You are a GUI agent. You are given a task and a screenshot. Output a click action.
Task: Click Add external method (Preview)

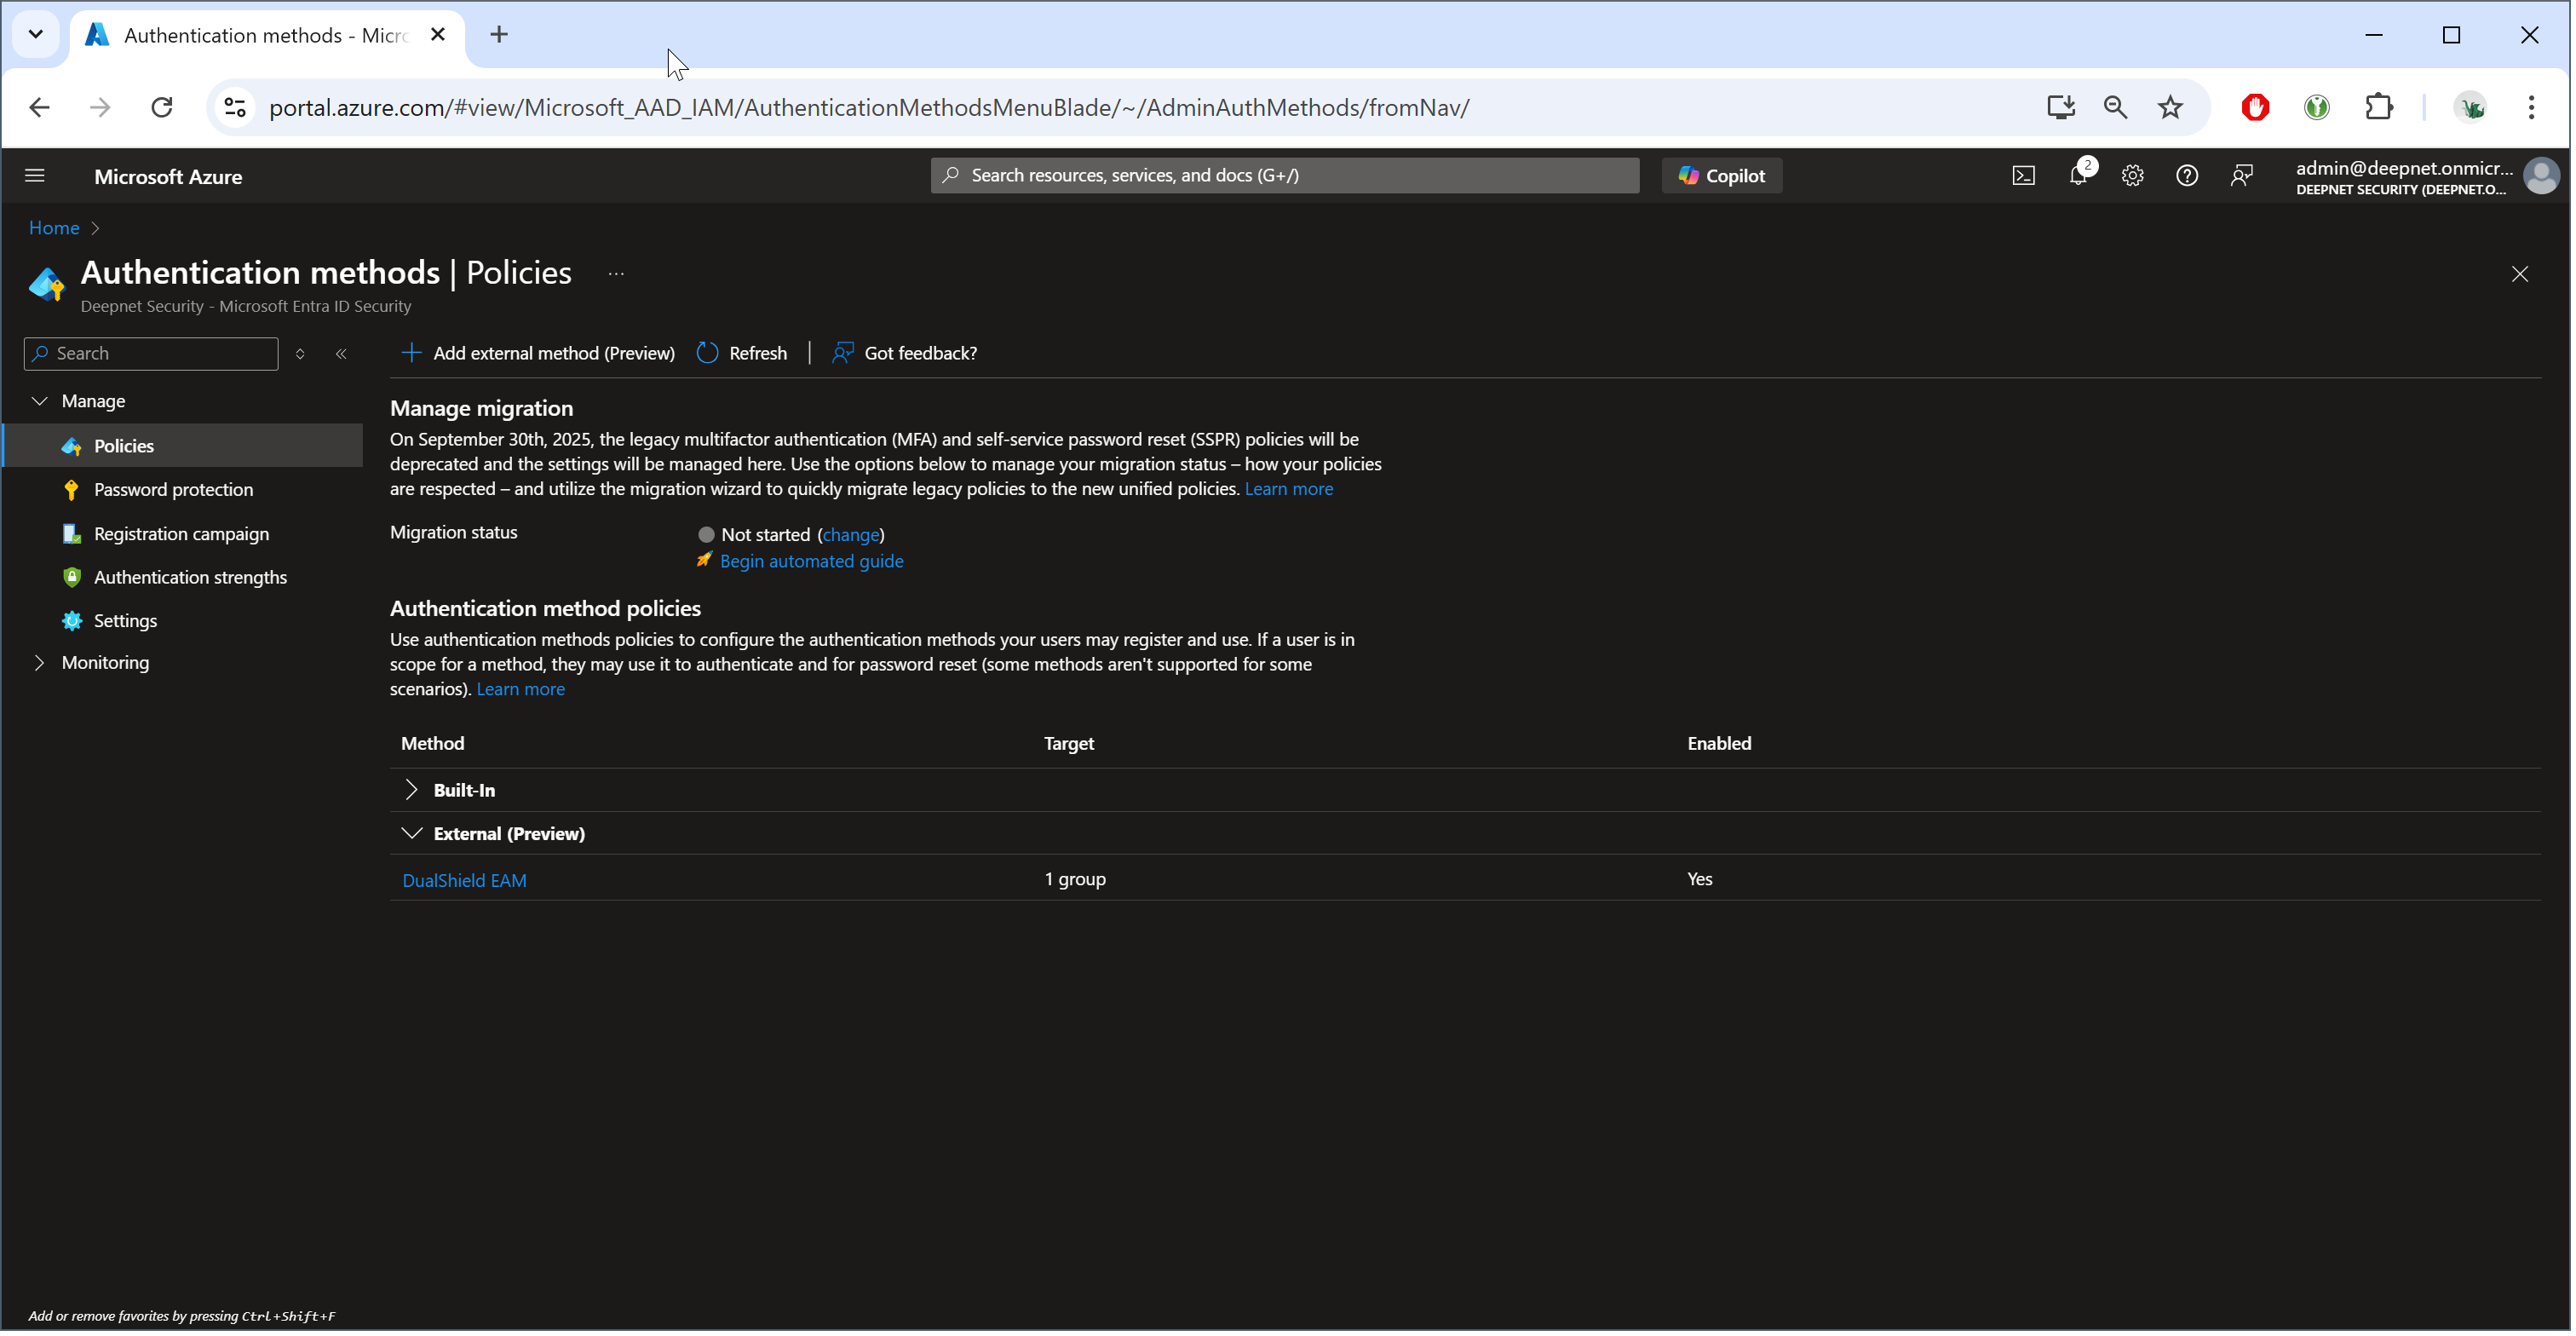pos(540,354)
